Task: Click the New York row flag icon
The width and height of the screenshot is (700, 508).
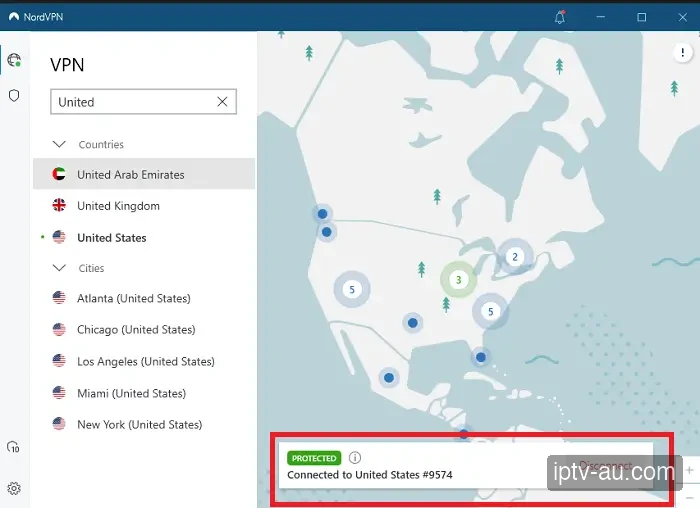Action: click(59, 424)
